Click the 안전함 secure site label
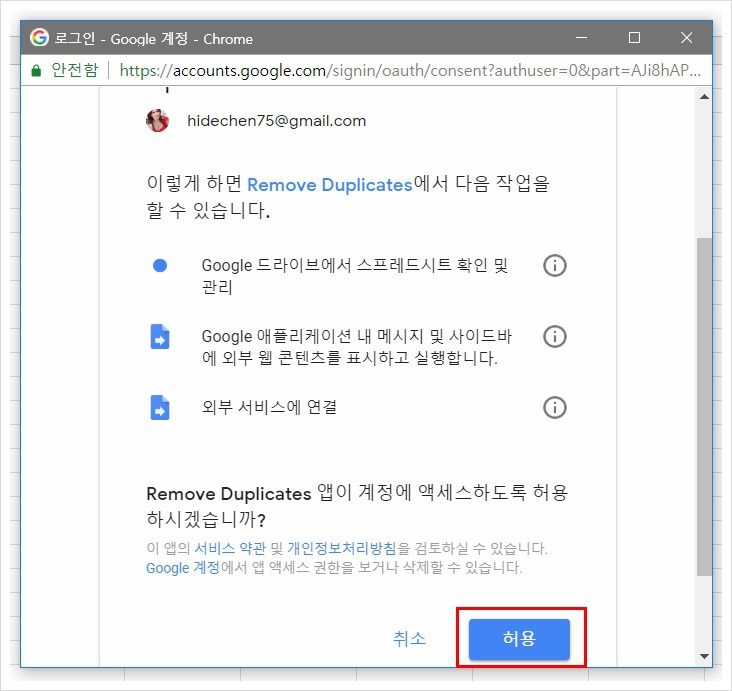This screenshot has height=691, width=732. [75, 70]
